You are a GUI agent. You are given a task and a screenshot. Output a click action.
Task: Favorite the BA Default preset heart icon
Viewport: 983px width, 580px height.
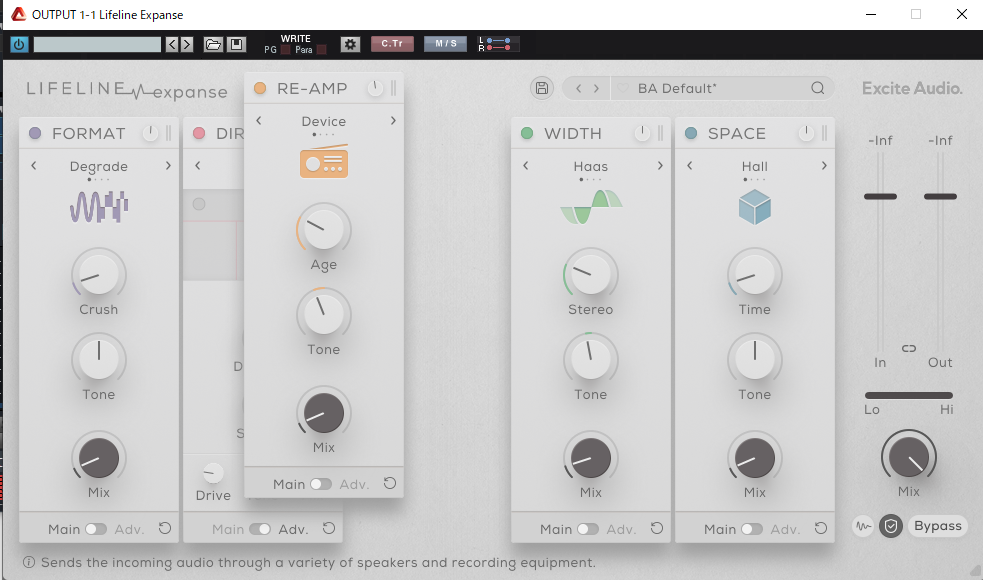pyautogui.click(x=623, y=88)
